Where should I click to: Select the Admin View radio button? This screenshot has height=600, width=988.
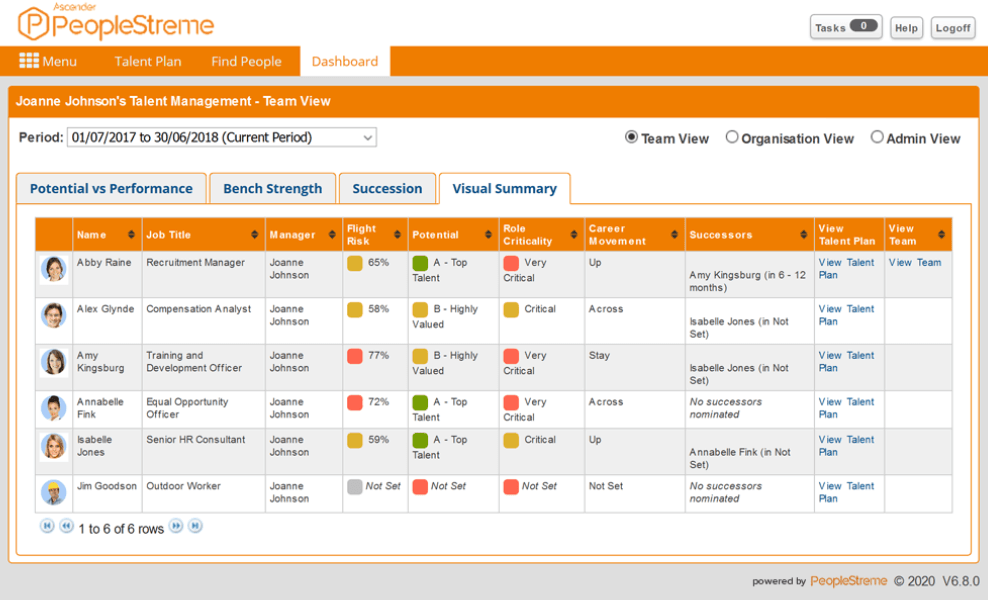click(x=877, y=138)
